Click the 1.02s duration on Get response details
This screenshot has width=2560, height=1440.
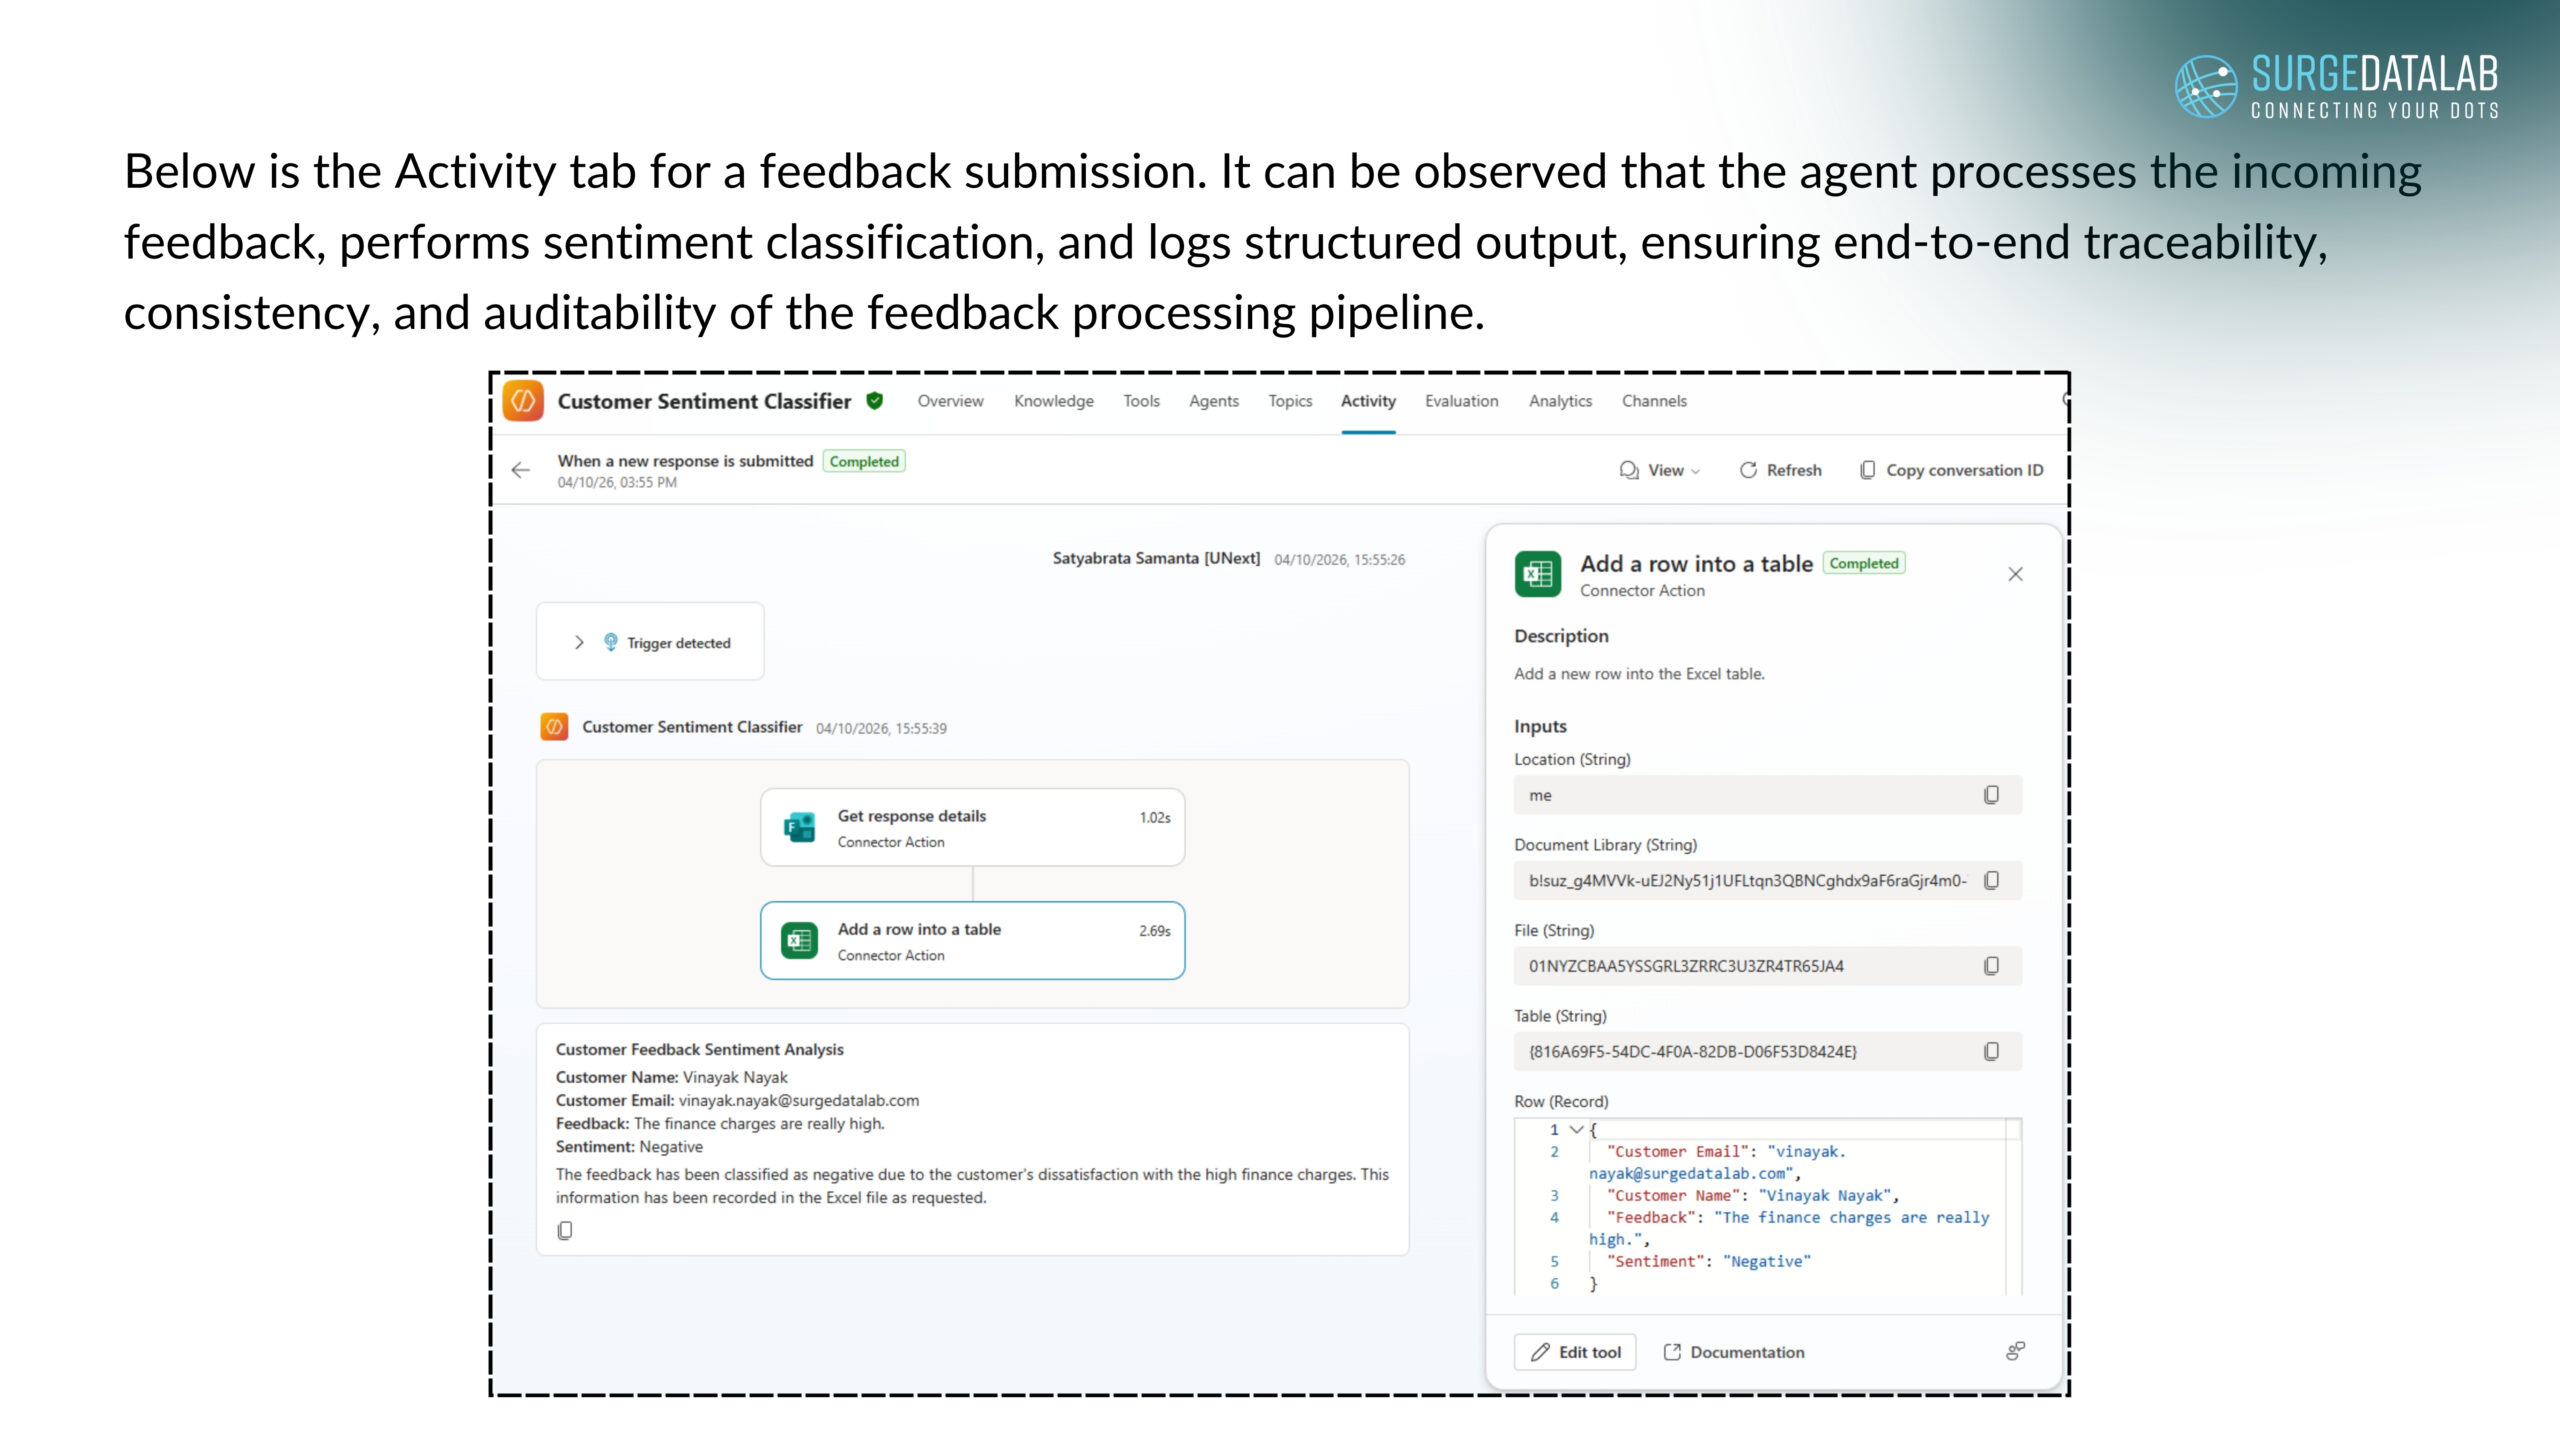click(x=1155, y=817)
